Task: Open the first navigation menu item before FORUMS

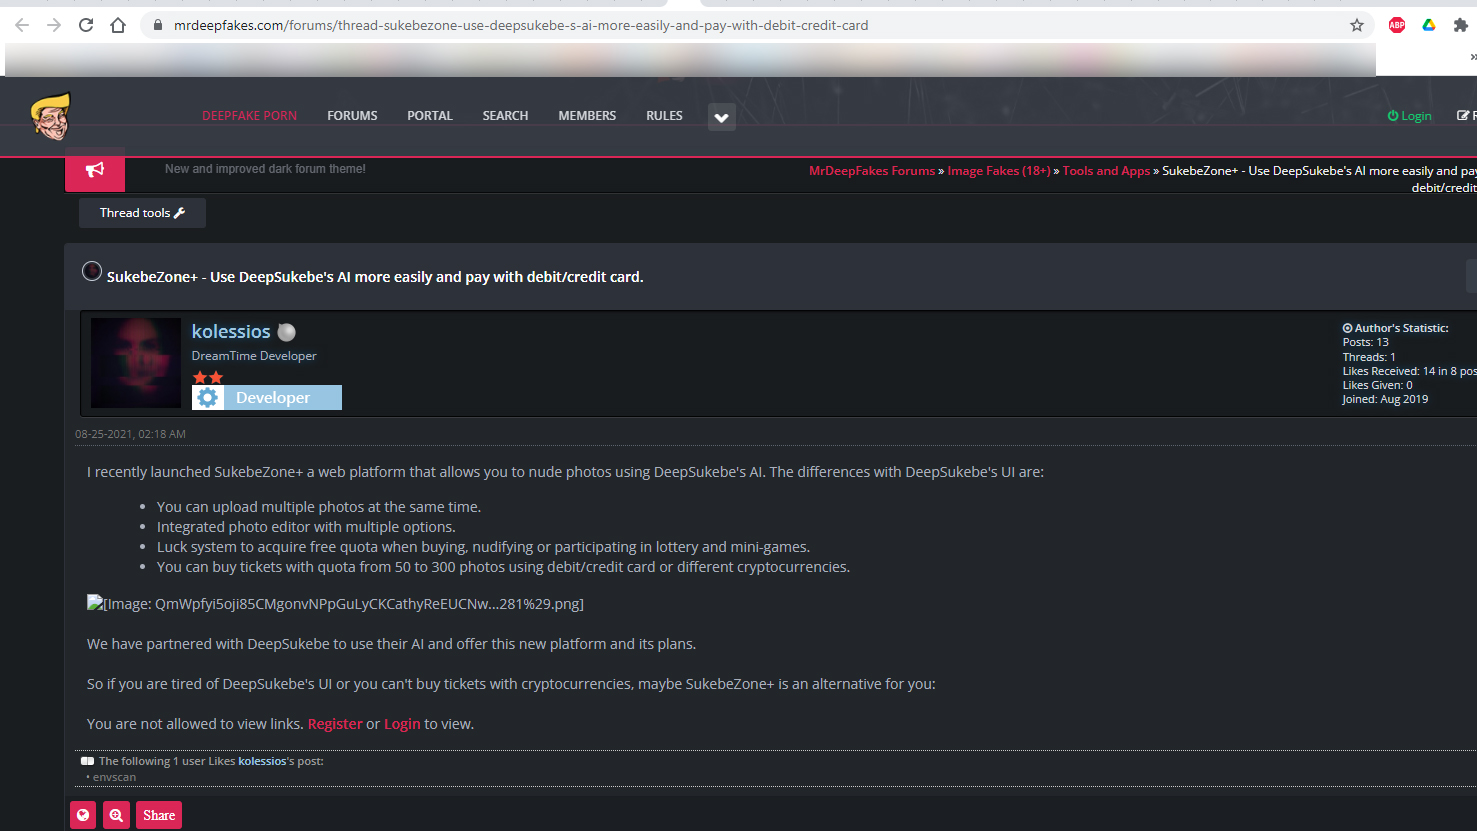Action: pyautogui.click(x=249, y=116)
